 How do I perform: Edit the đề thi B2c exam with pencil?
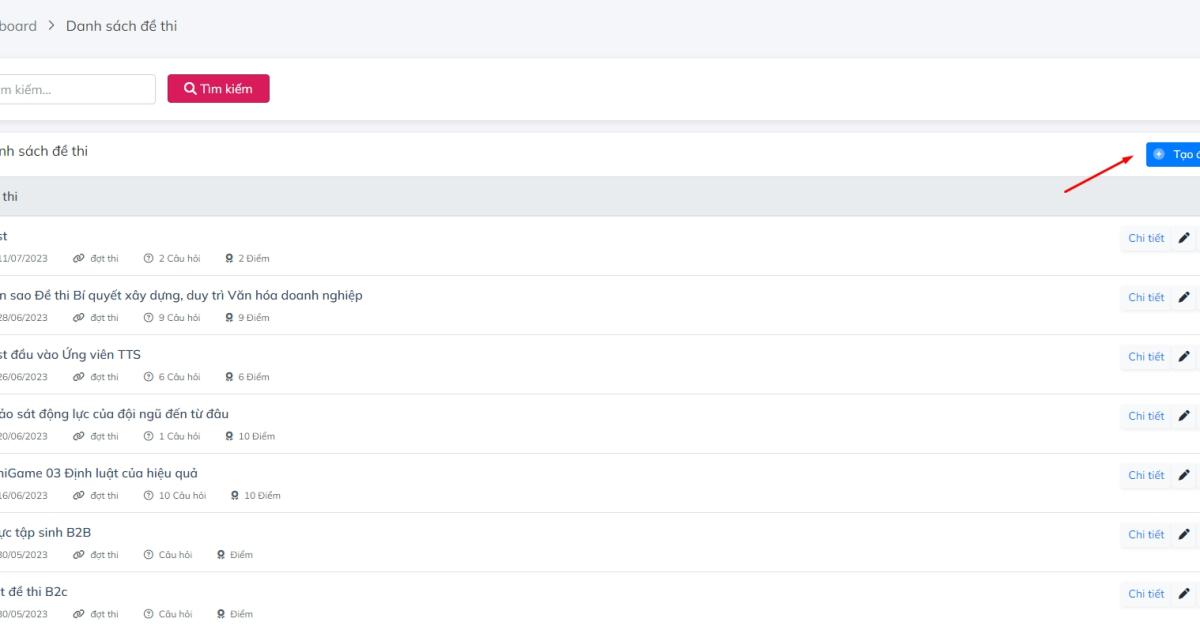1185,594
